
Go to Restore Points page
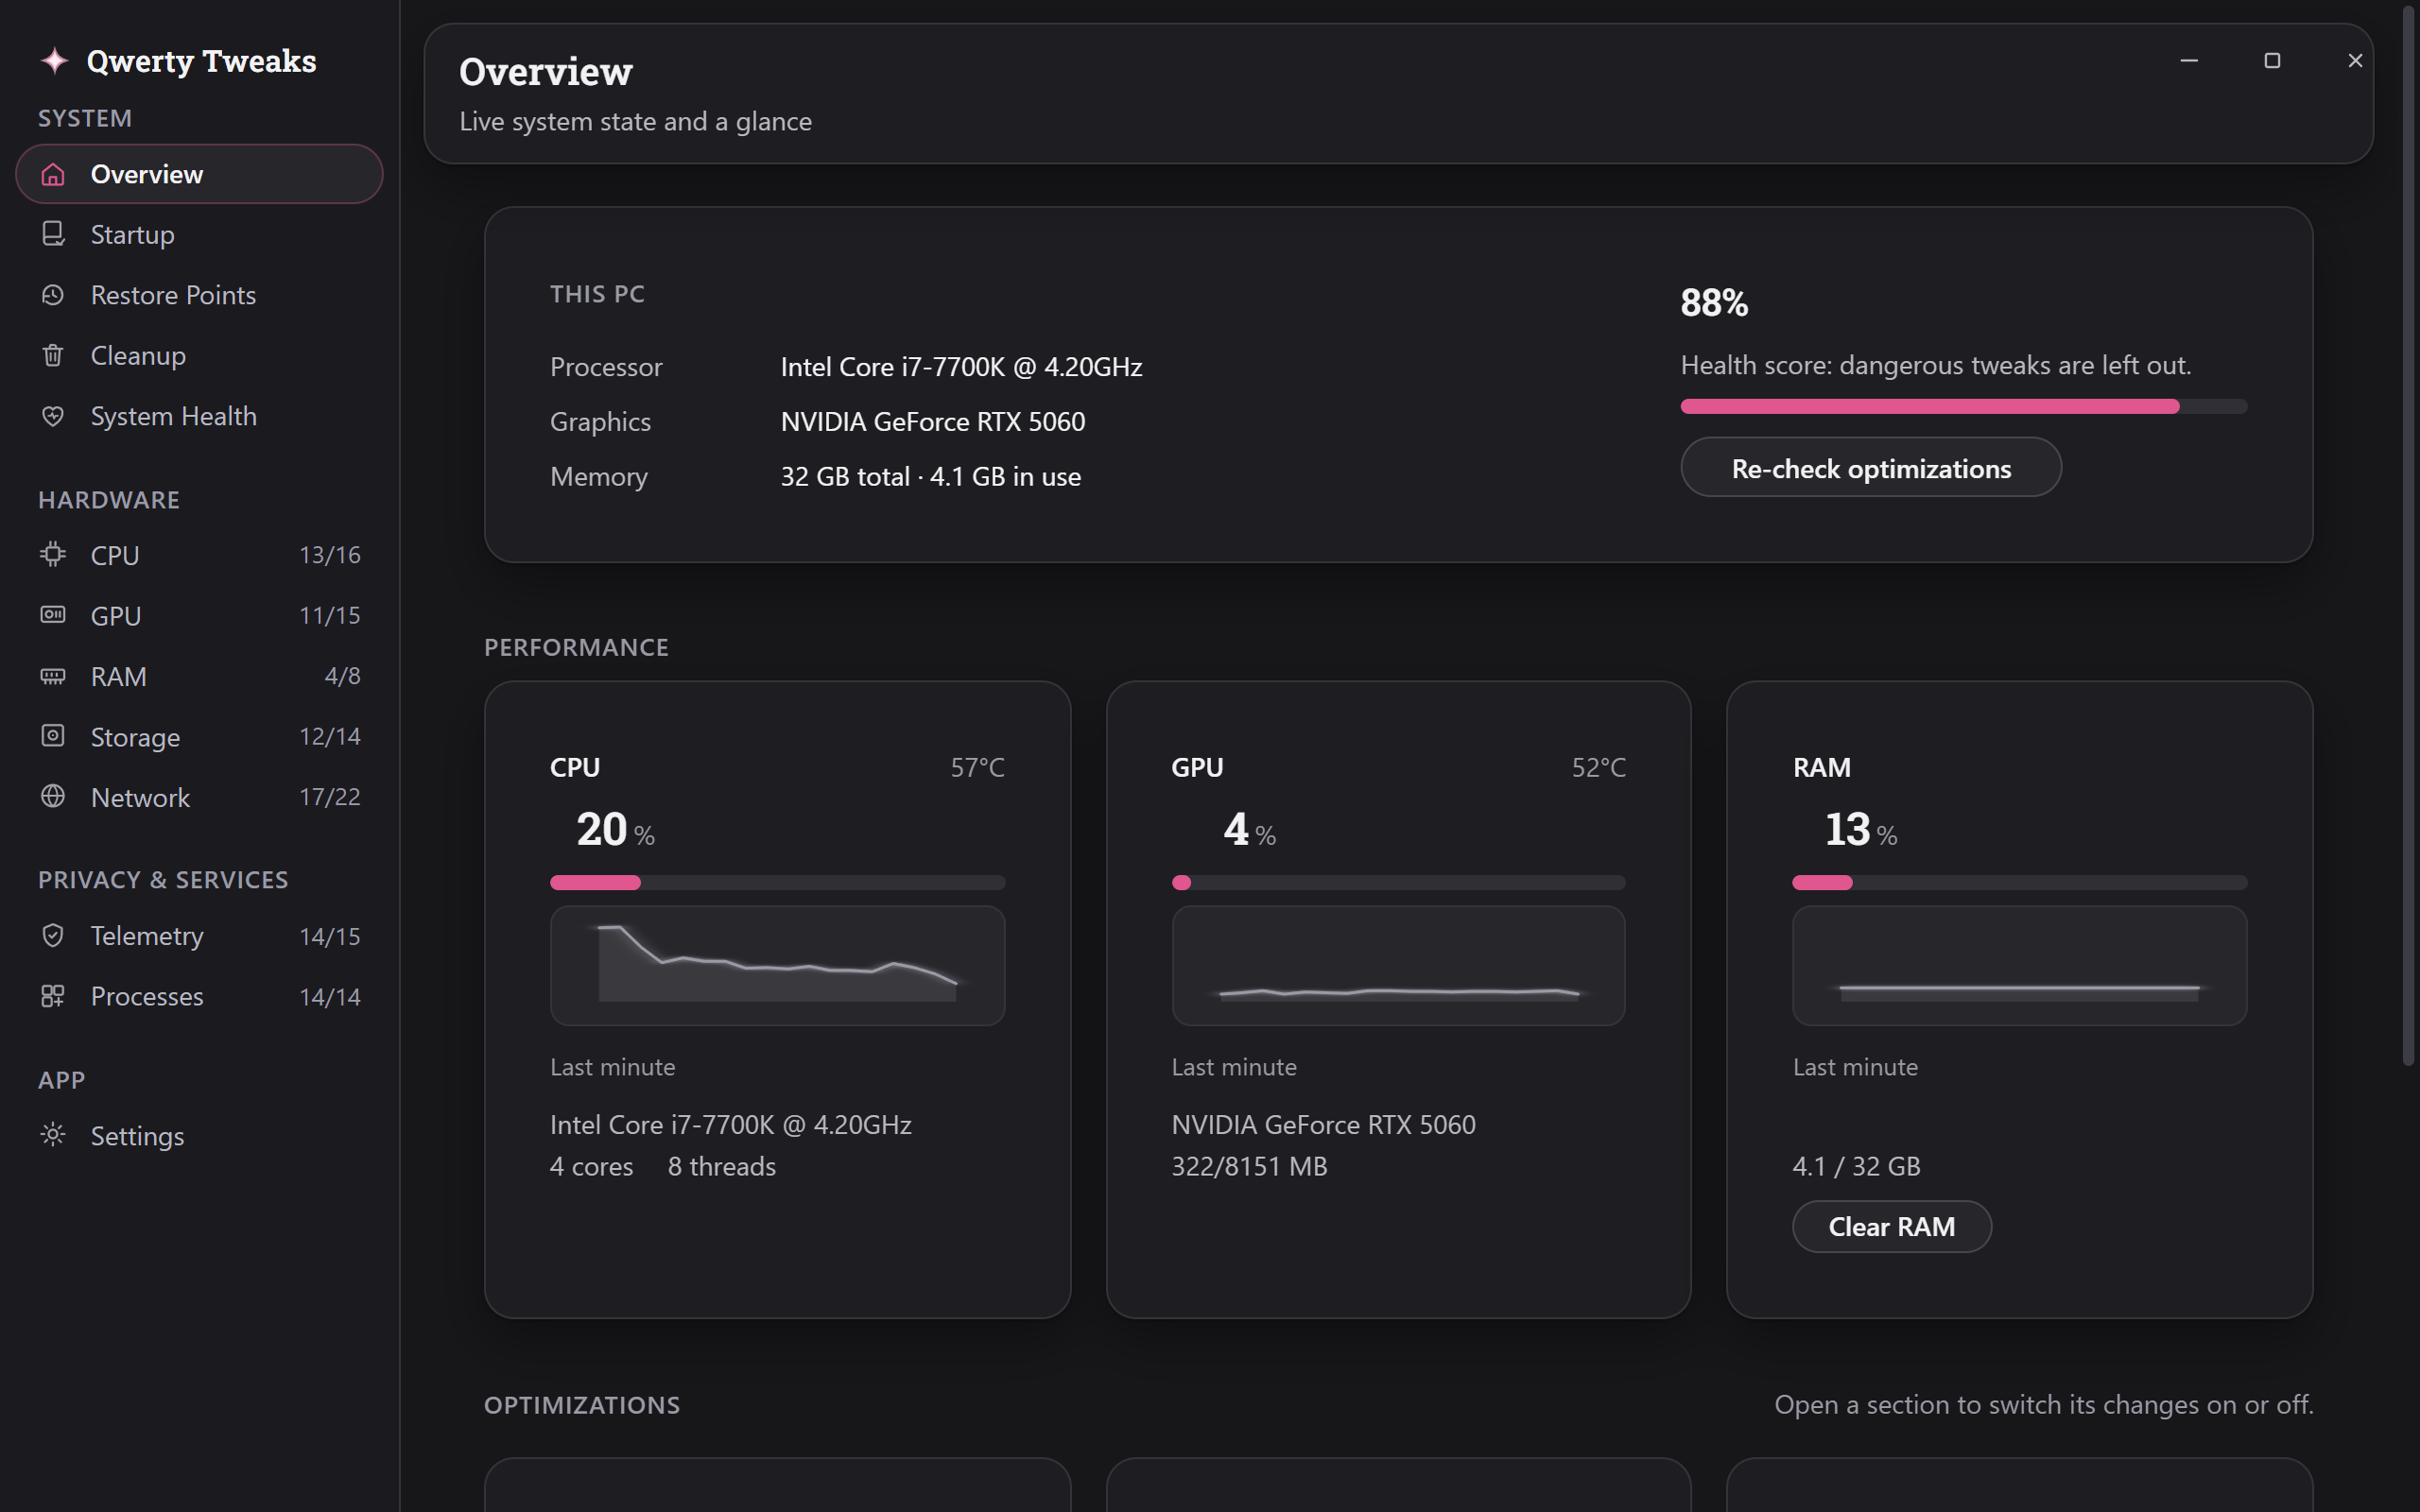tap(199, 295)
